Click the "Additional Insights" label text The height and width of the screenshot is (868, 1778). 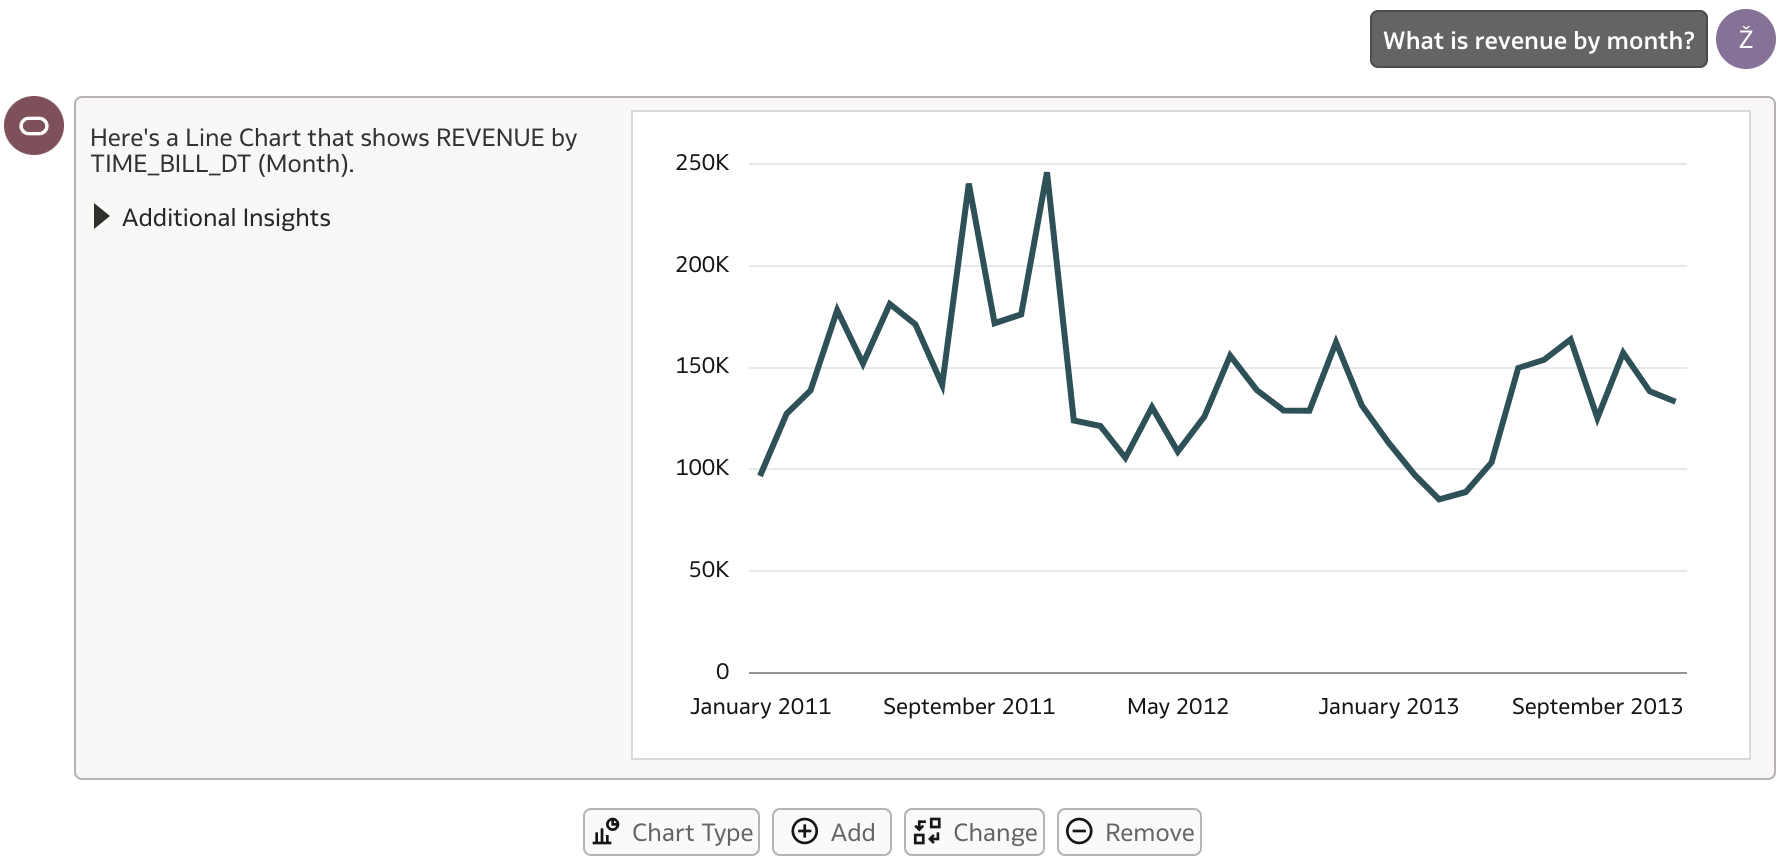click(x=226, y=218)
